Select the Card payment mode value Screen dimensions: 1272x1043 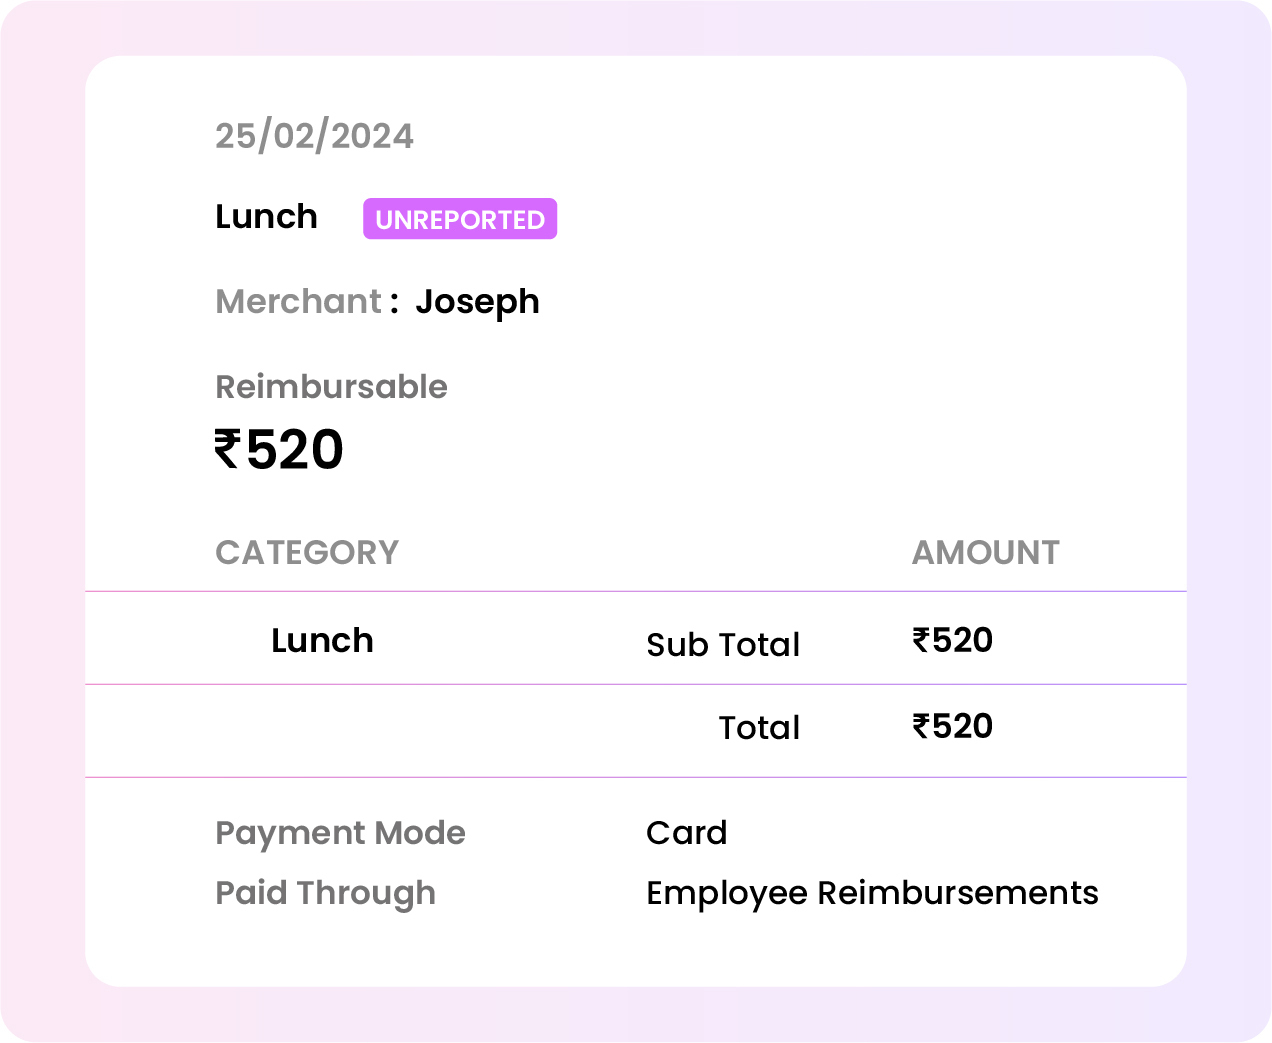point(686,833)
